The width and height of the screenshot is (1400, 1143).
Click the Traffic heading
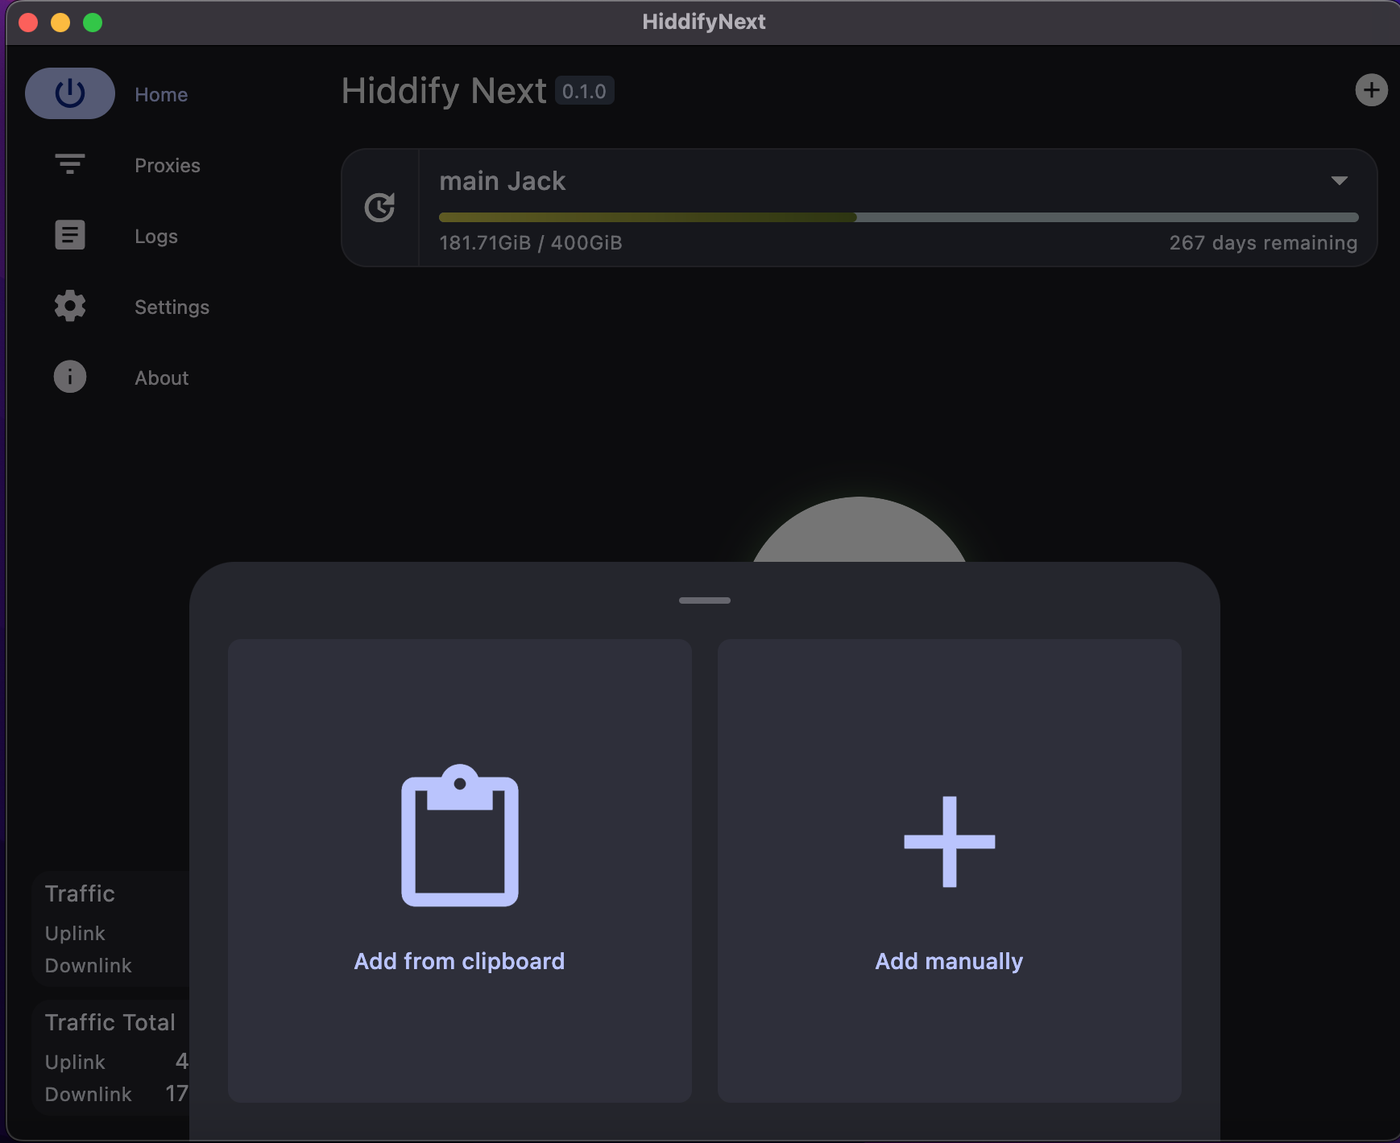(80, 893)
